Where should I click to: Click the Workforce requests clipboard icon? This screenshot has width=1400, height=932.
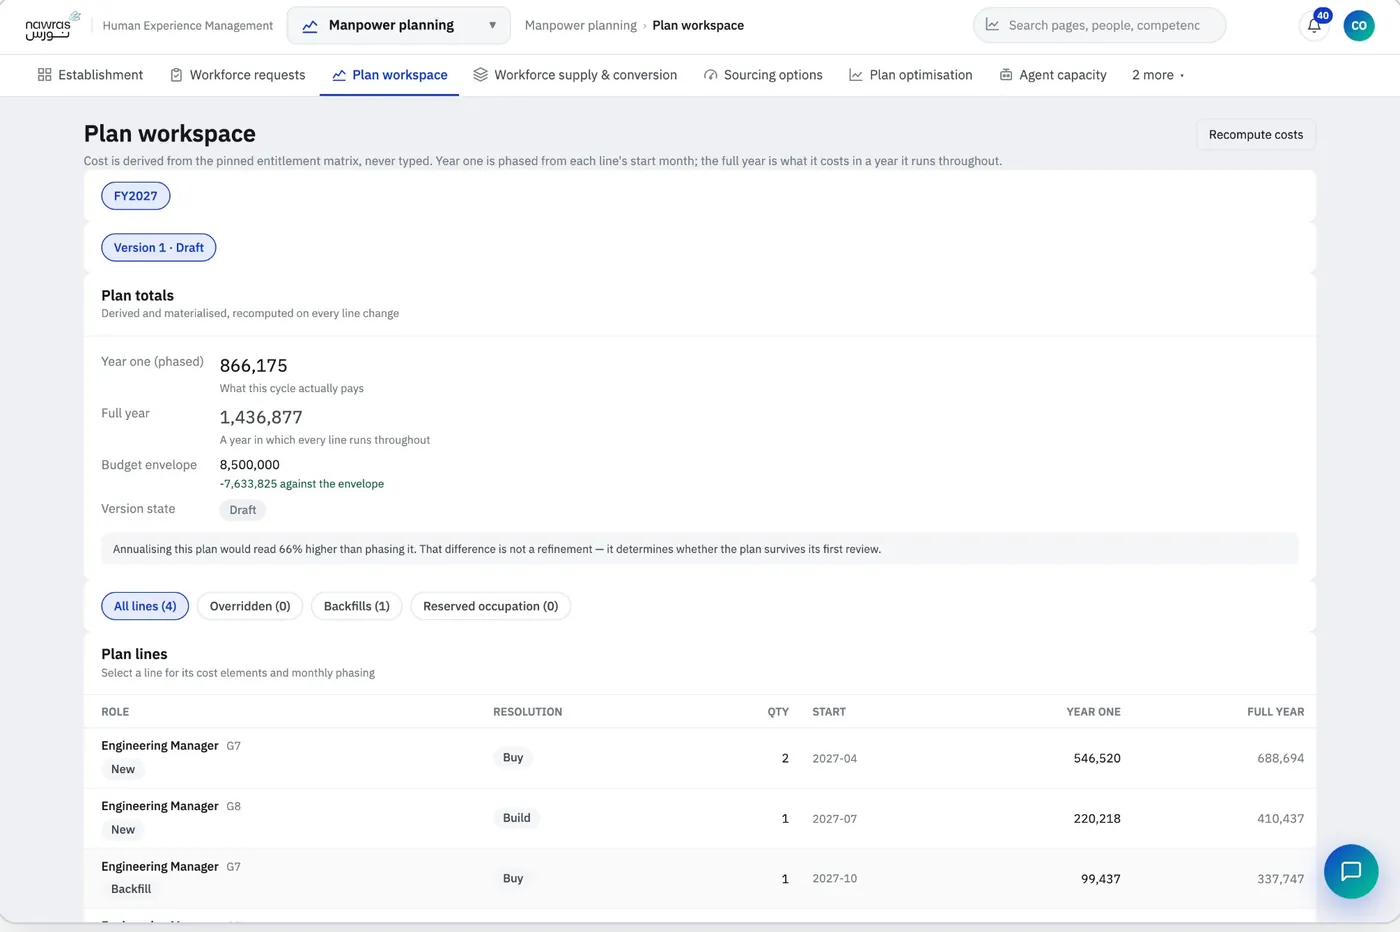[x=176, y=75]
